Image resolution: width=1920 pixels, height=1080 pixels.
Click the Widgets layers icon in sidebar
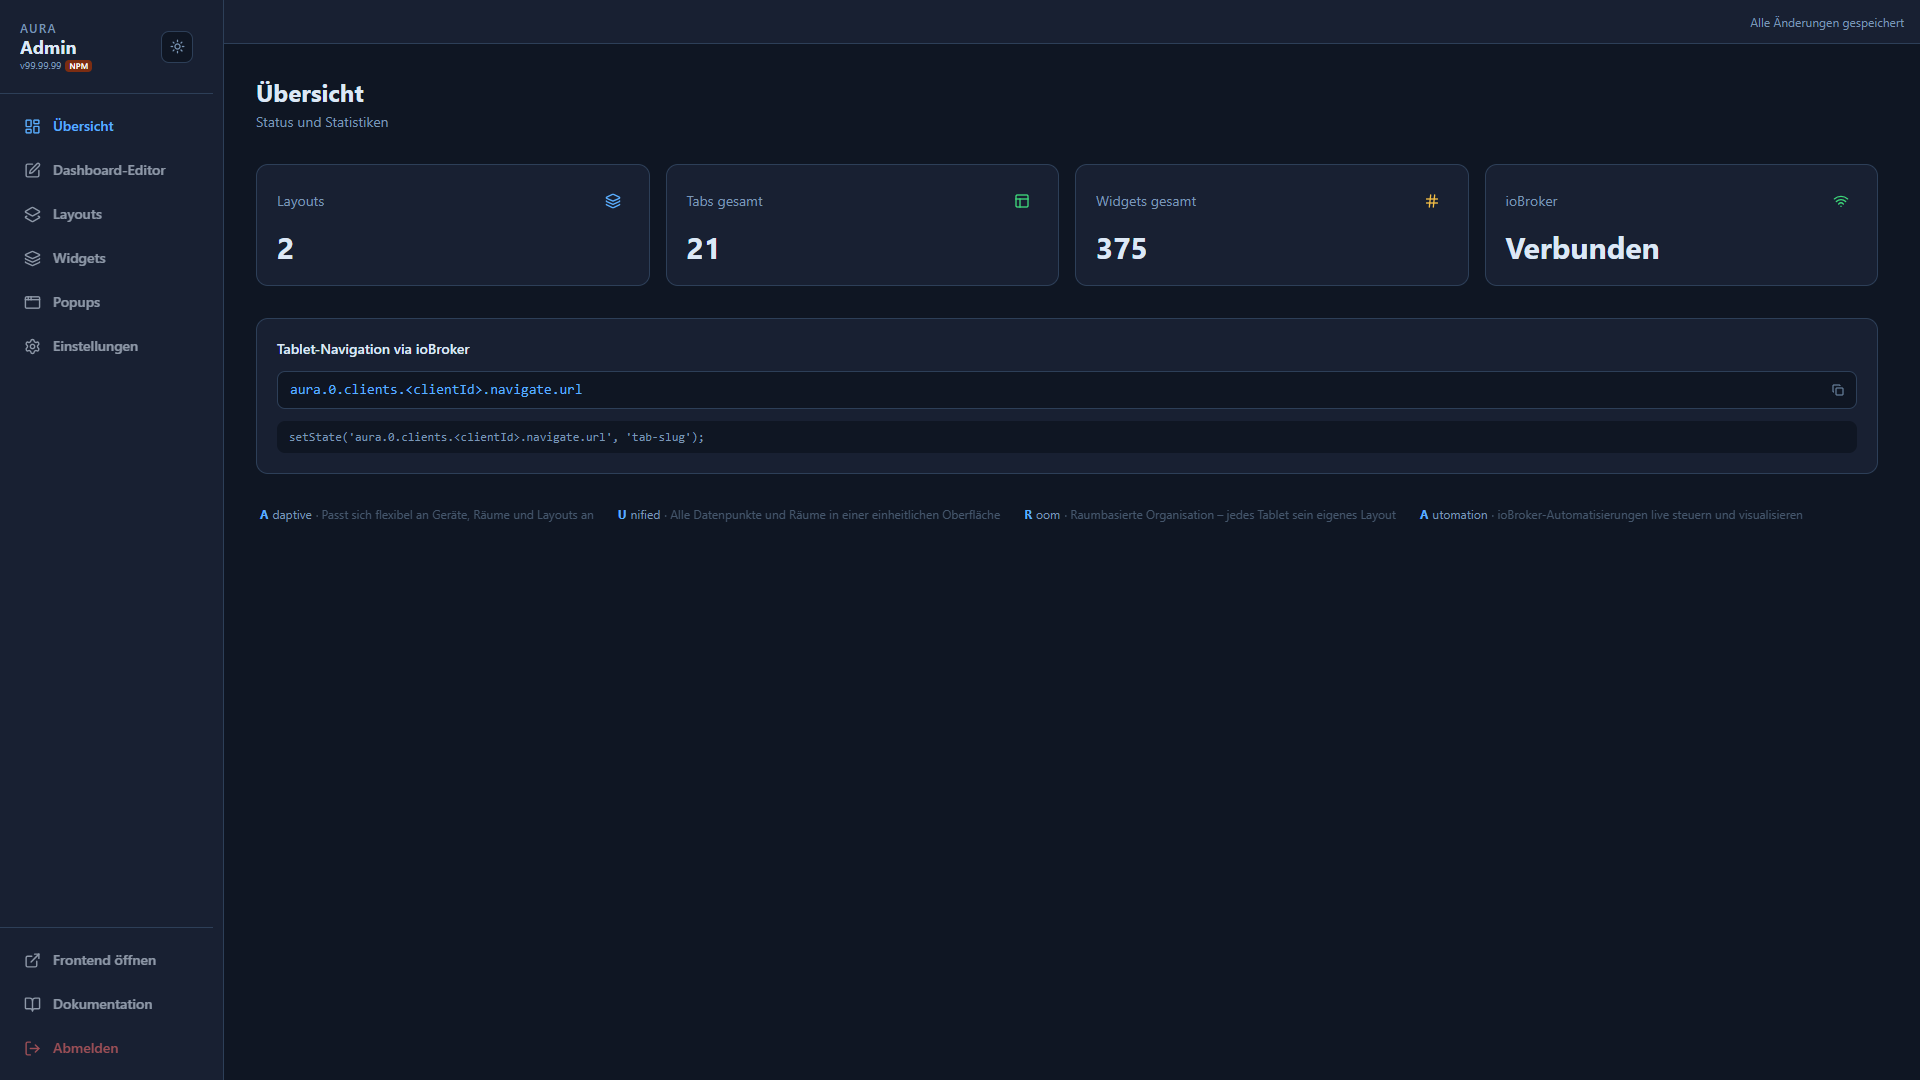pyautogui.click(x=32, y=258)
